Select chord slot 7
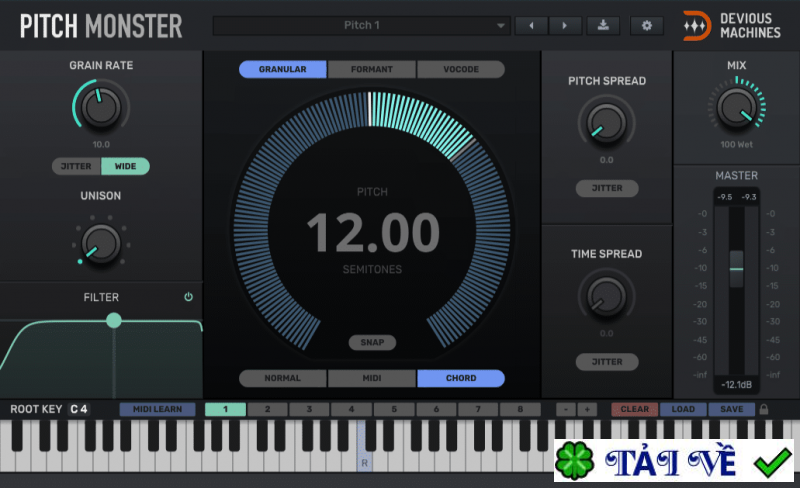800x488 pixels. pyautogui.click(x=478, y=409)
